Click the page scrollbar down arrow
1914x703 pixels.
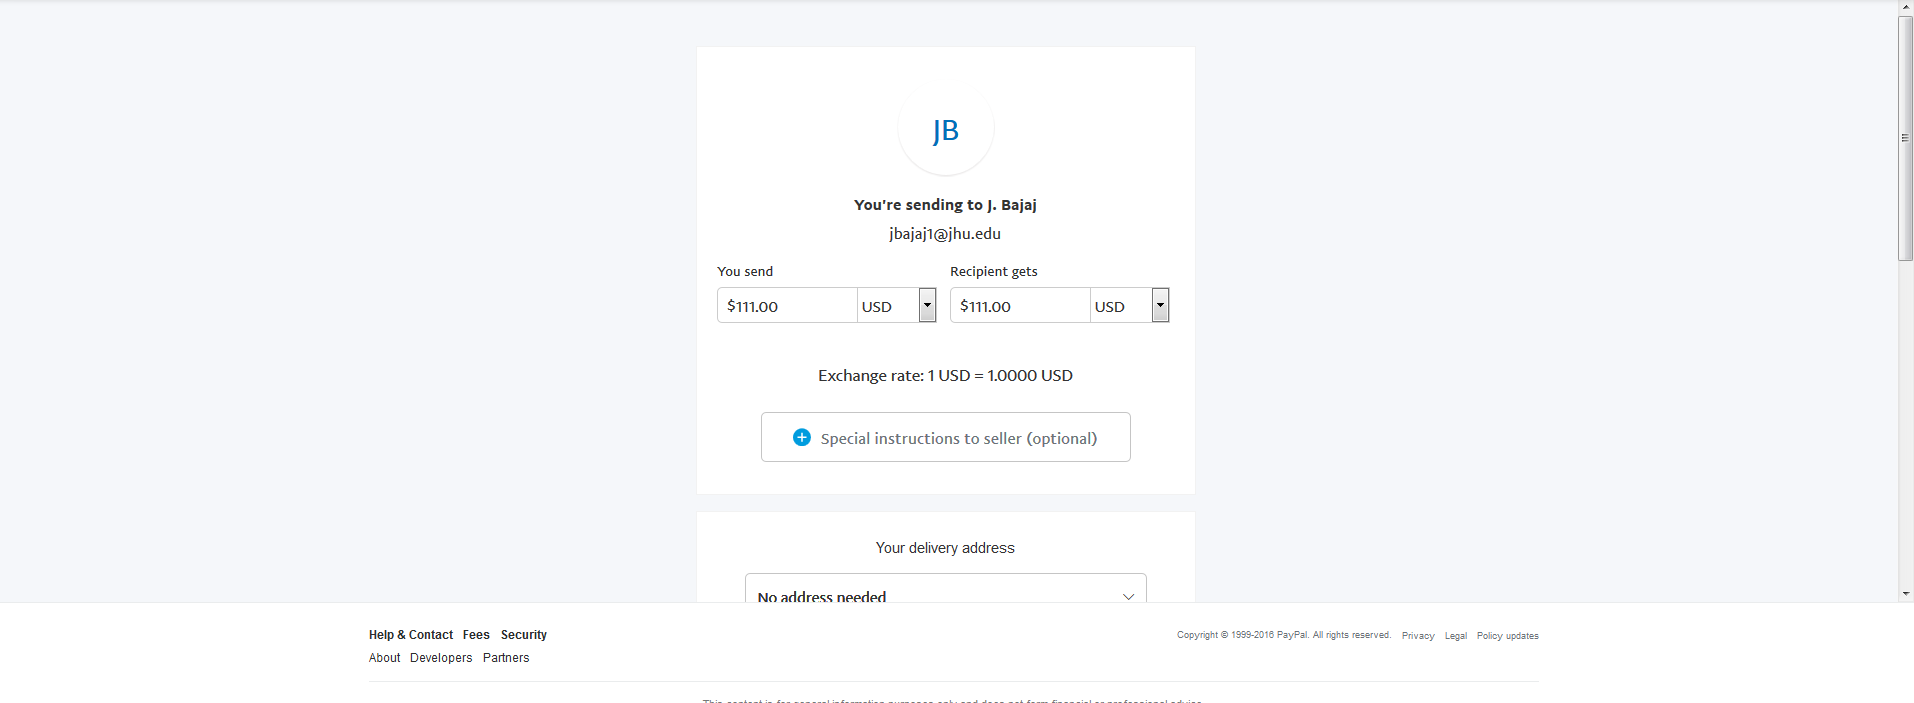[x=1905, y=594]
